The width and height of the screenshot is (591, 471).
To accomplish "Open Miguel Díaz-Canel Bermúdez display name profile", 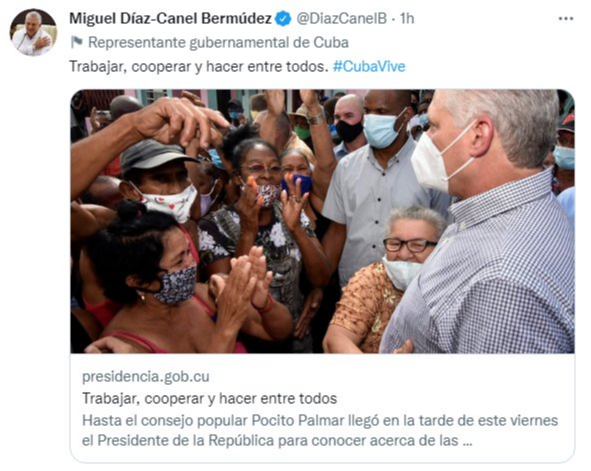I will click(x=170, y=18).
